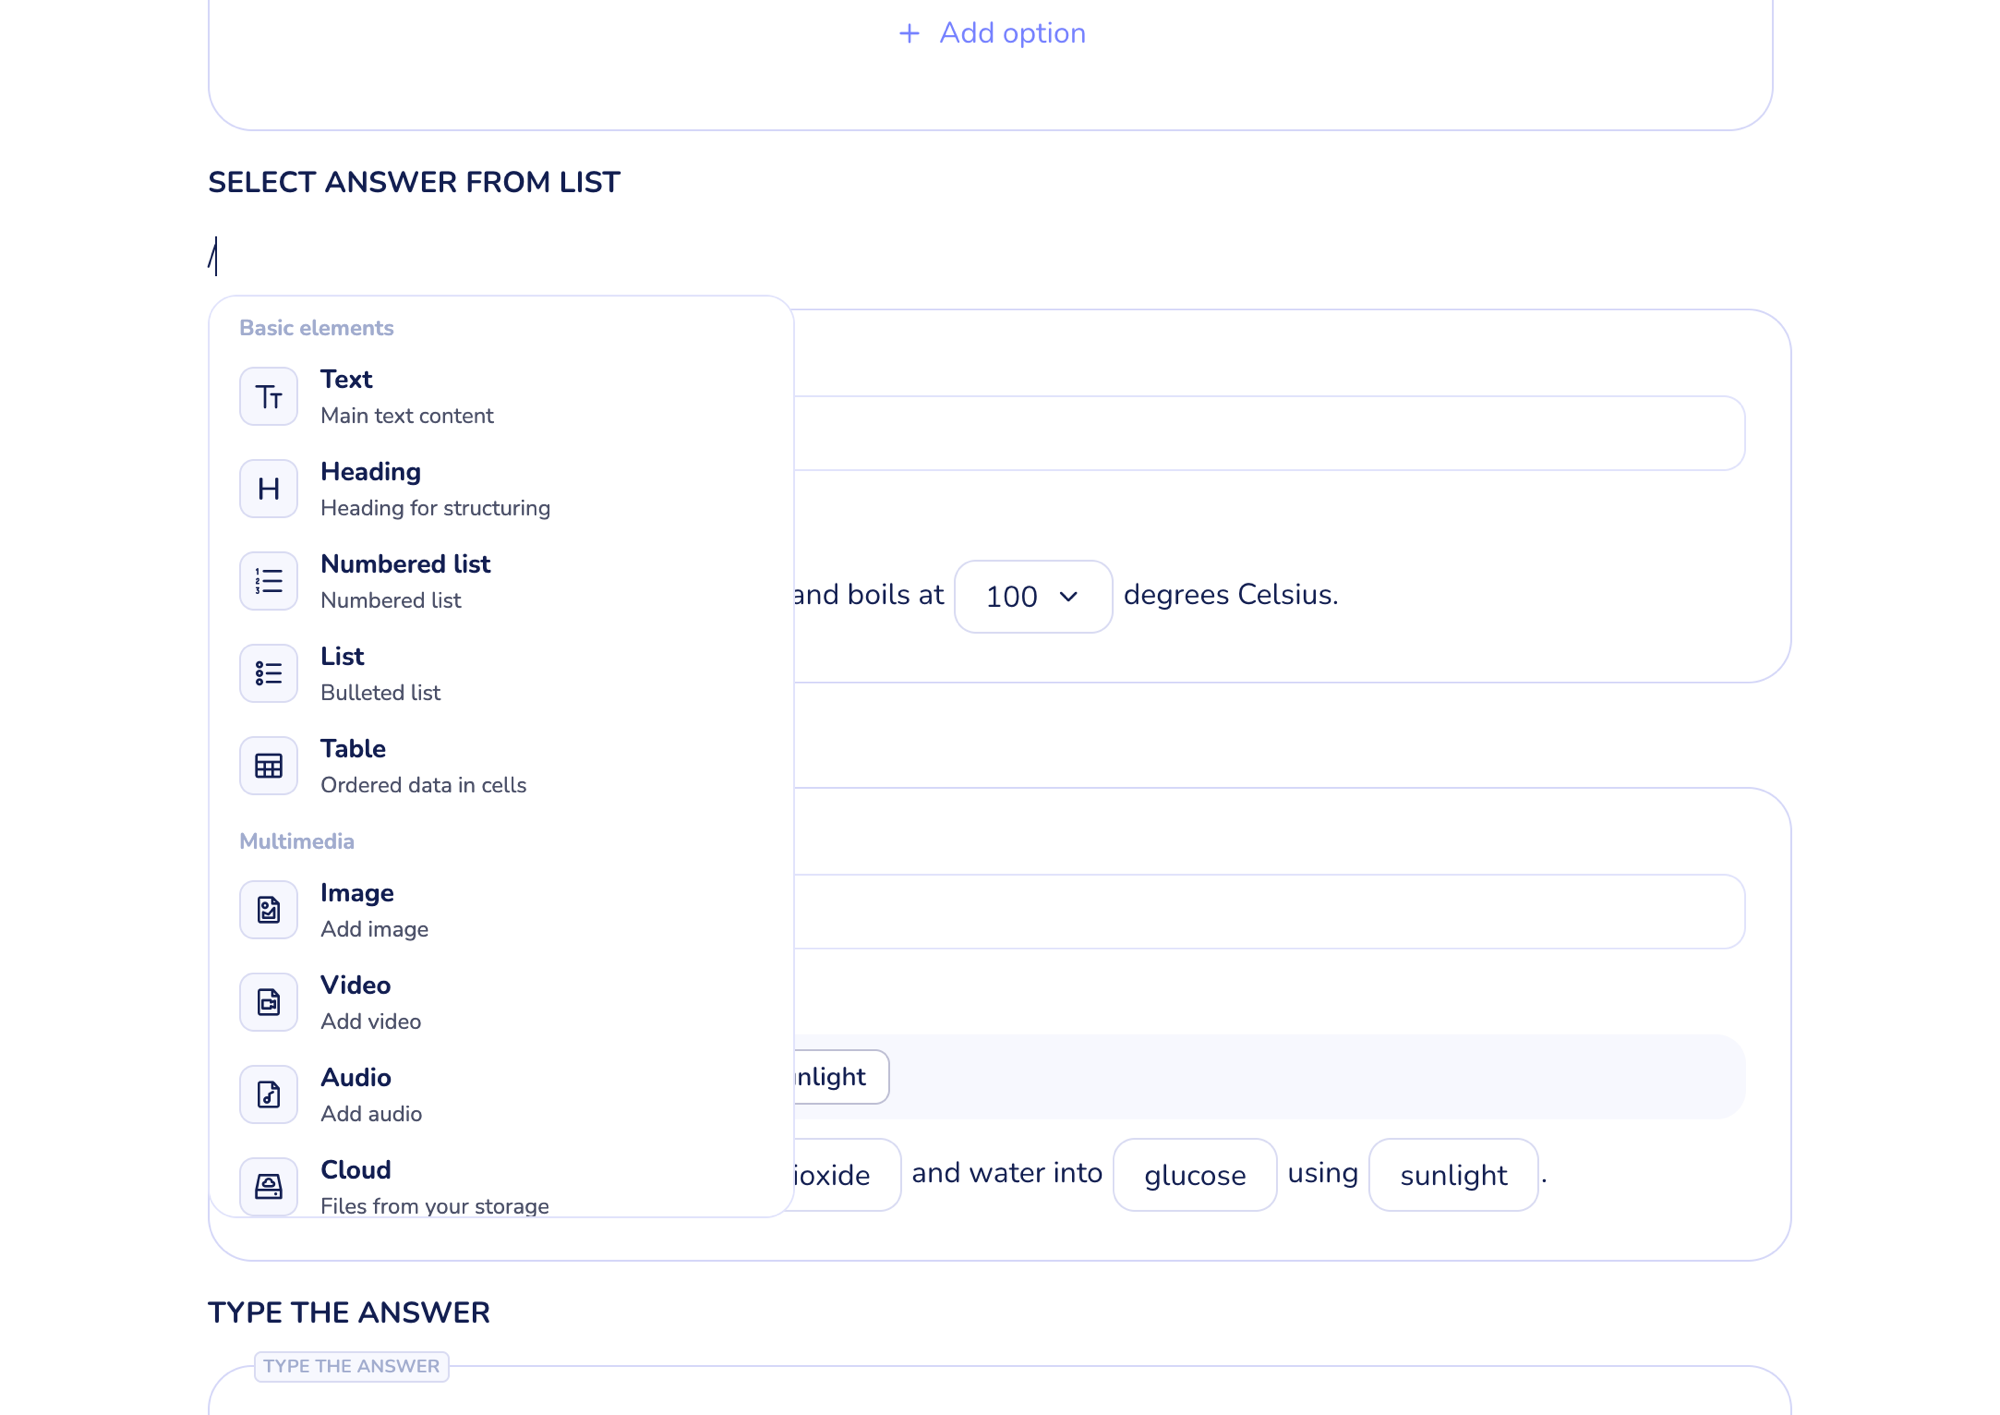Click the Video file icon
Screen dimensions: 2000x1415
coord(268,1002)
